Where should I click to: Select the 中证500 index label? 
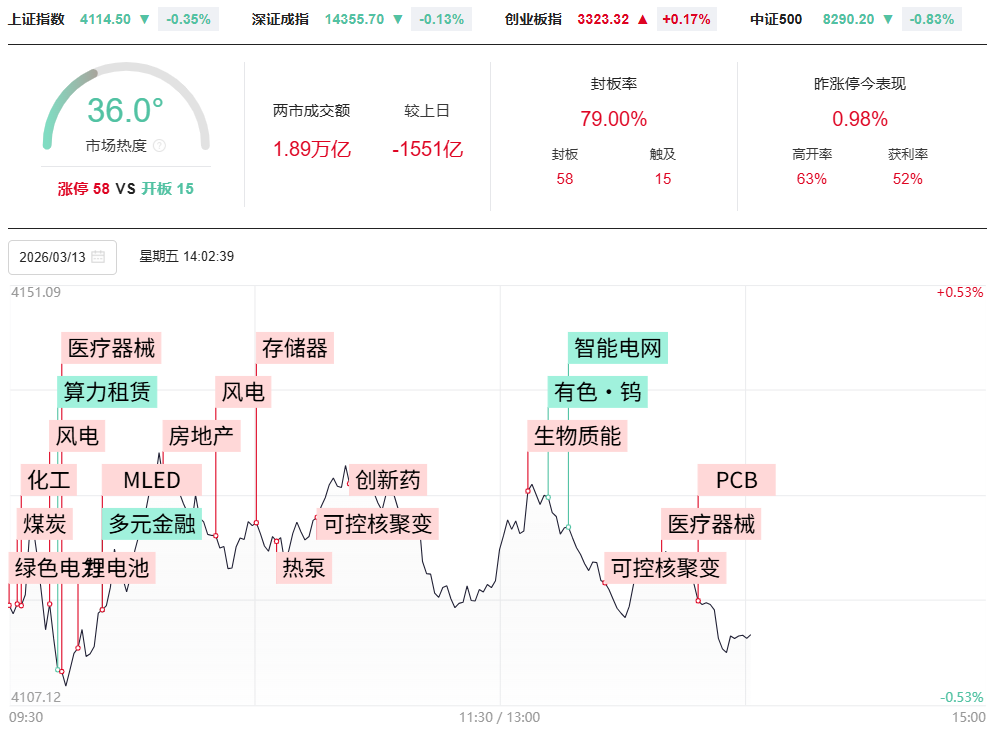point(776,19)
